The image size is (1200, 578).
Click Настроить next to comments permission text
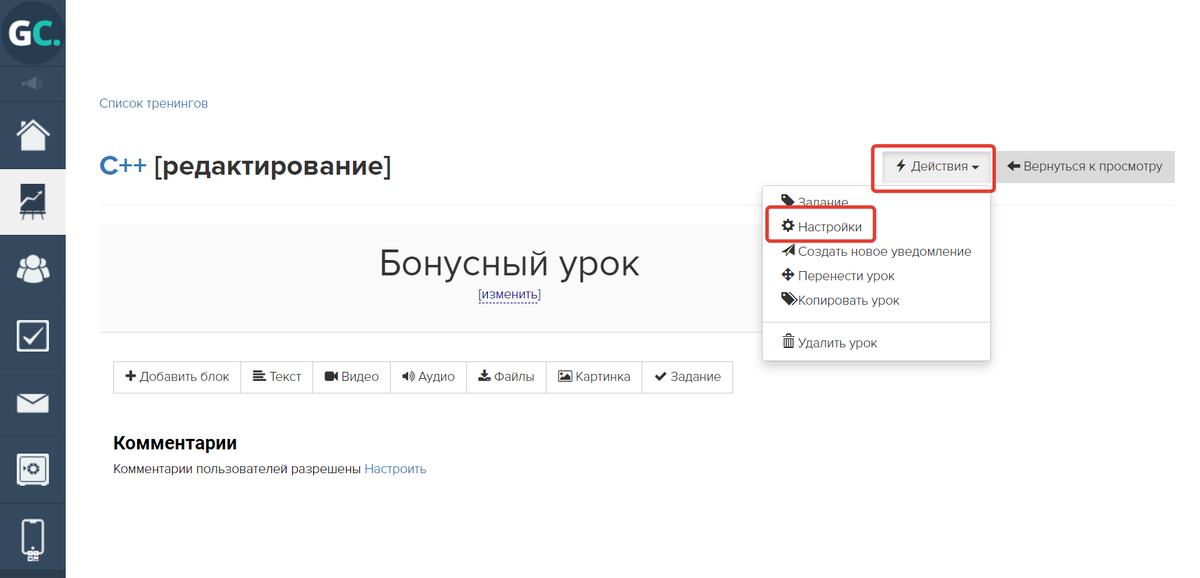pyautogui.click(x=396, y=468)
